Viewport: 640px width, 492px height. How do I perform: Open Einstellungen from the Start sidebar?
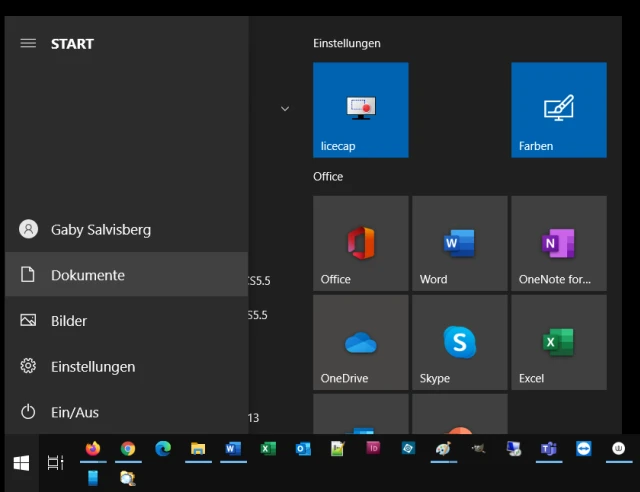coord(92,367)
